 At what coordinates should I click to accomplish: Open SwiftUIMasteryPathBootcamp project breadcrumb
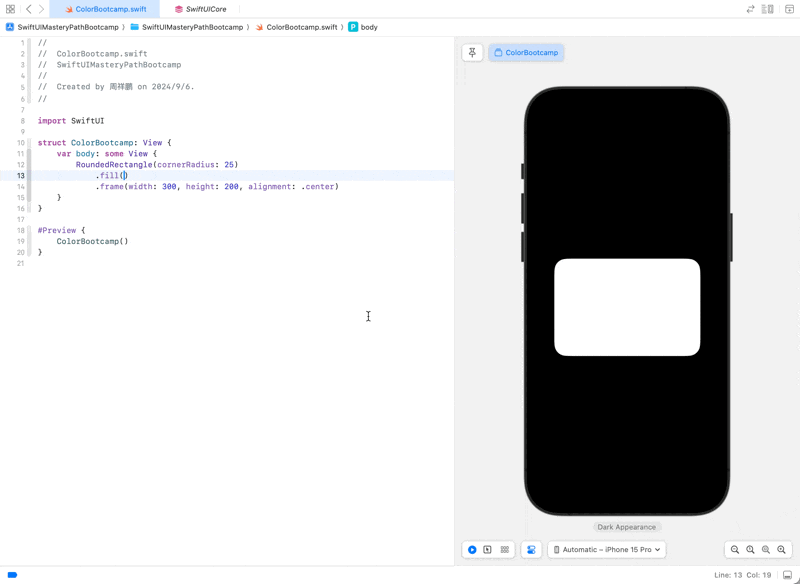tap(62, 27)
